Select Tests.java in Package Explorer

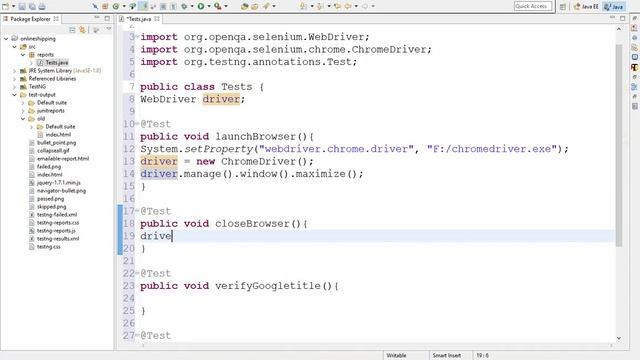tap(56, 62)
